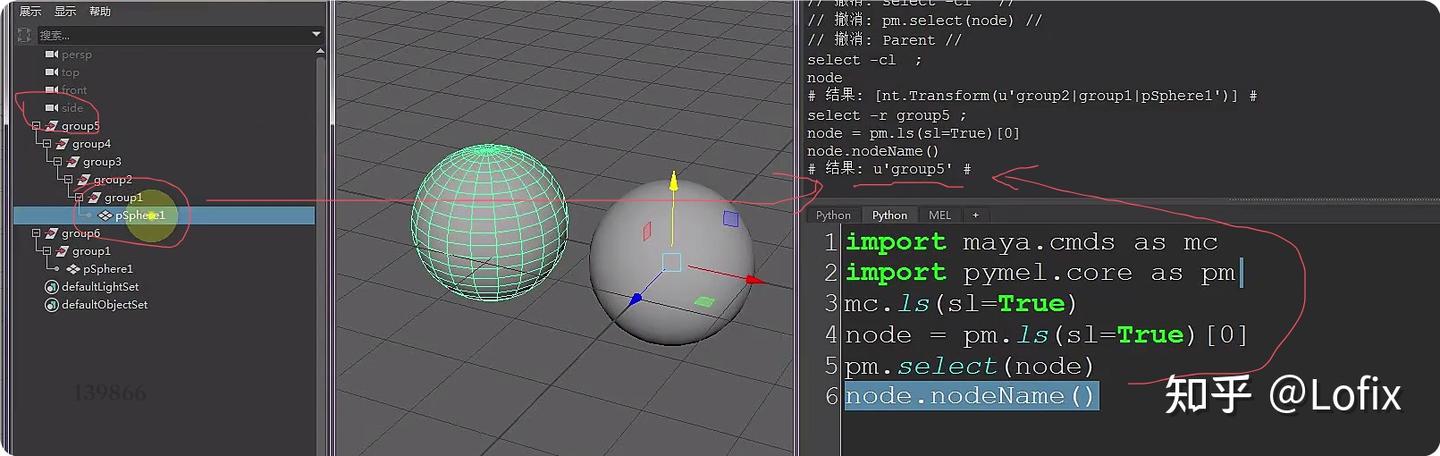
Task: Click history line 'select -cl ;'
Action: (x=864, y=60)
